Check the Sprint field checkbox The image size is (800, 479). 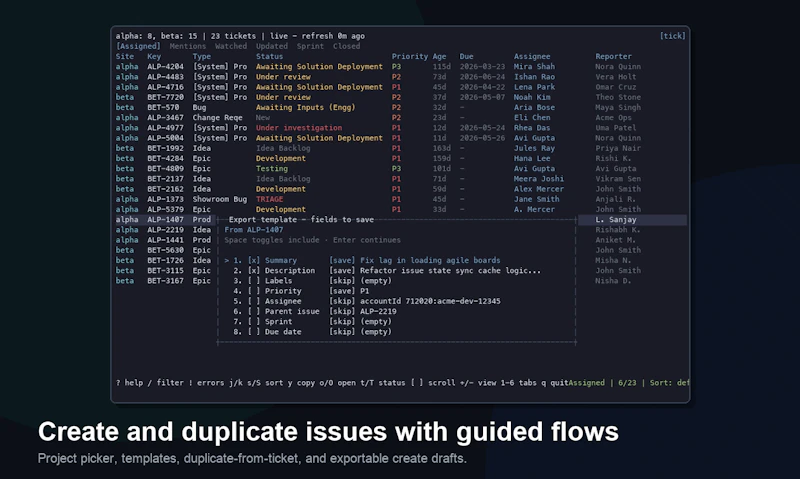[x=254, y=322]
